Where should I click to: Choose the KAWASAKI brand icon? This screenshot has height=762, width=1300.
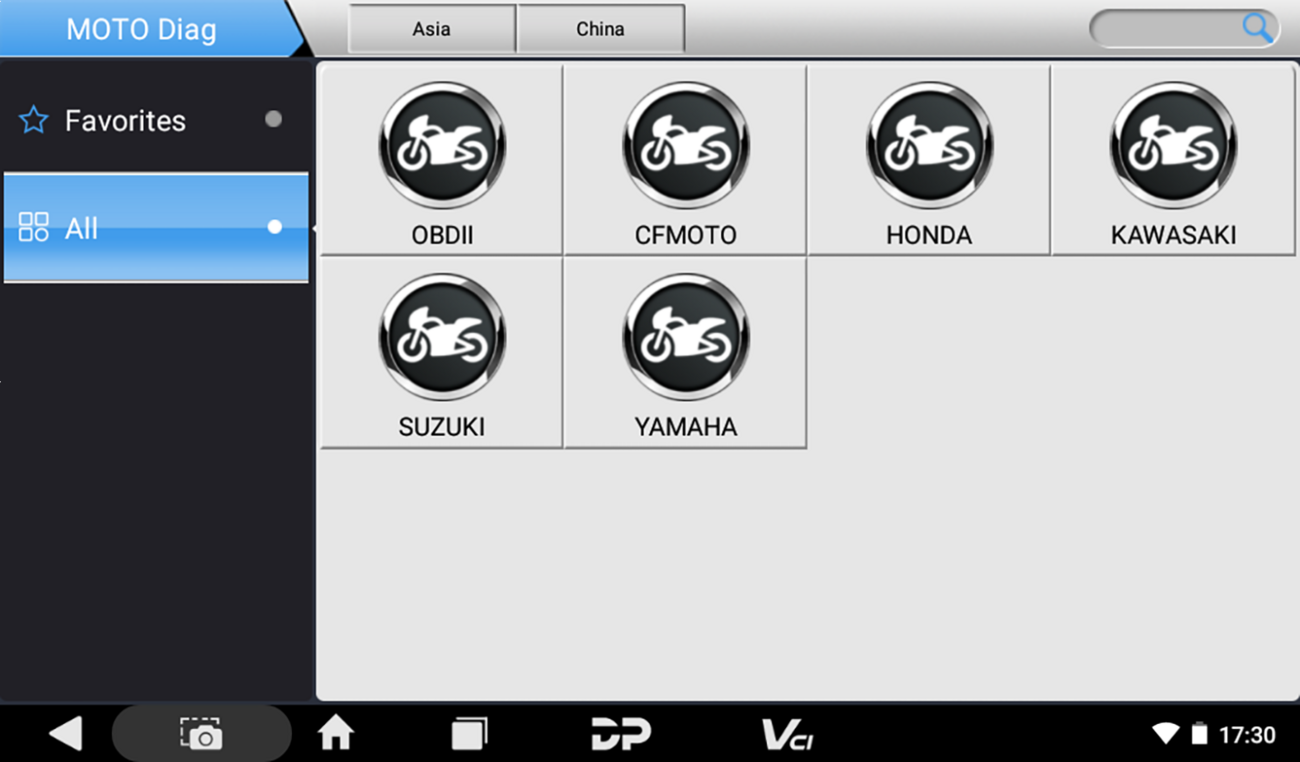pos(1173,146)
